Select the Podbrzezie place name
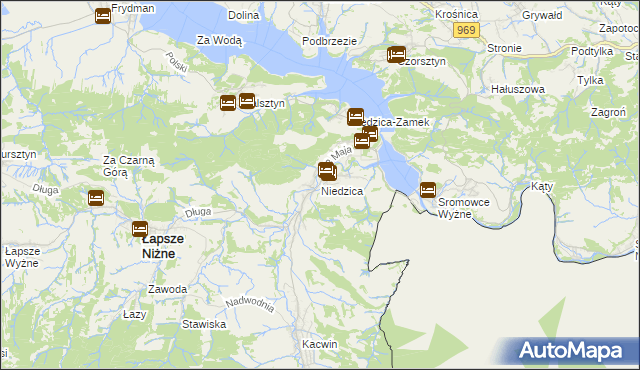Image resolution: width=640 pixels, height=370 pixels. pos(329,41)
